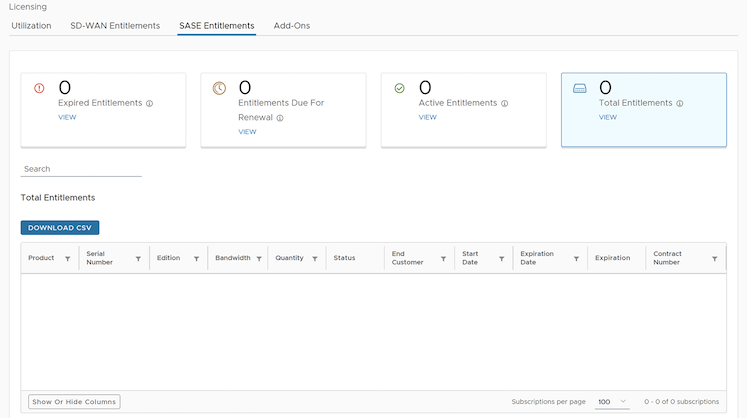Open the SD-WAN Entitlements tab
747x418 pixels.
click(115, 25)
